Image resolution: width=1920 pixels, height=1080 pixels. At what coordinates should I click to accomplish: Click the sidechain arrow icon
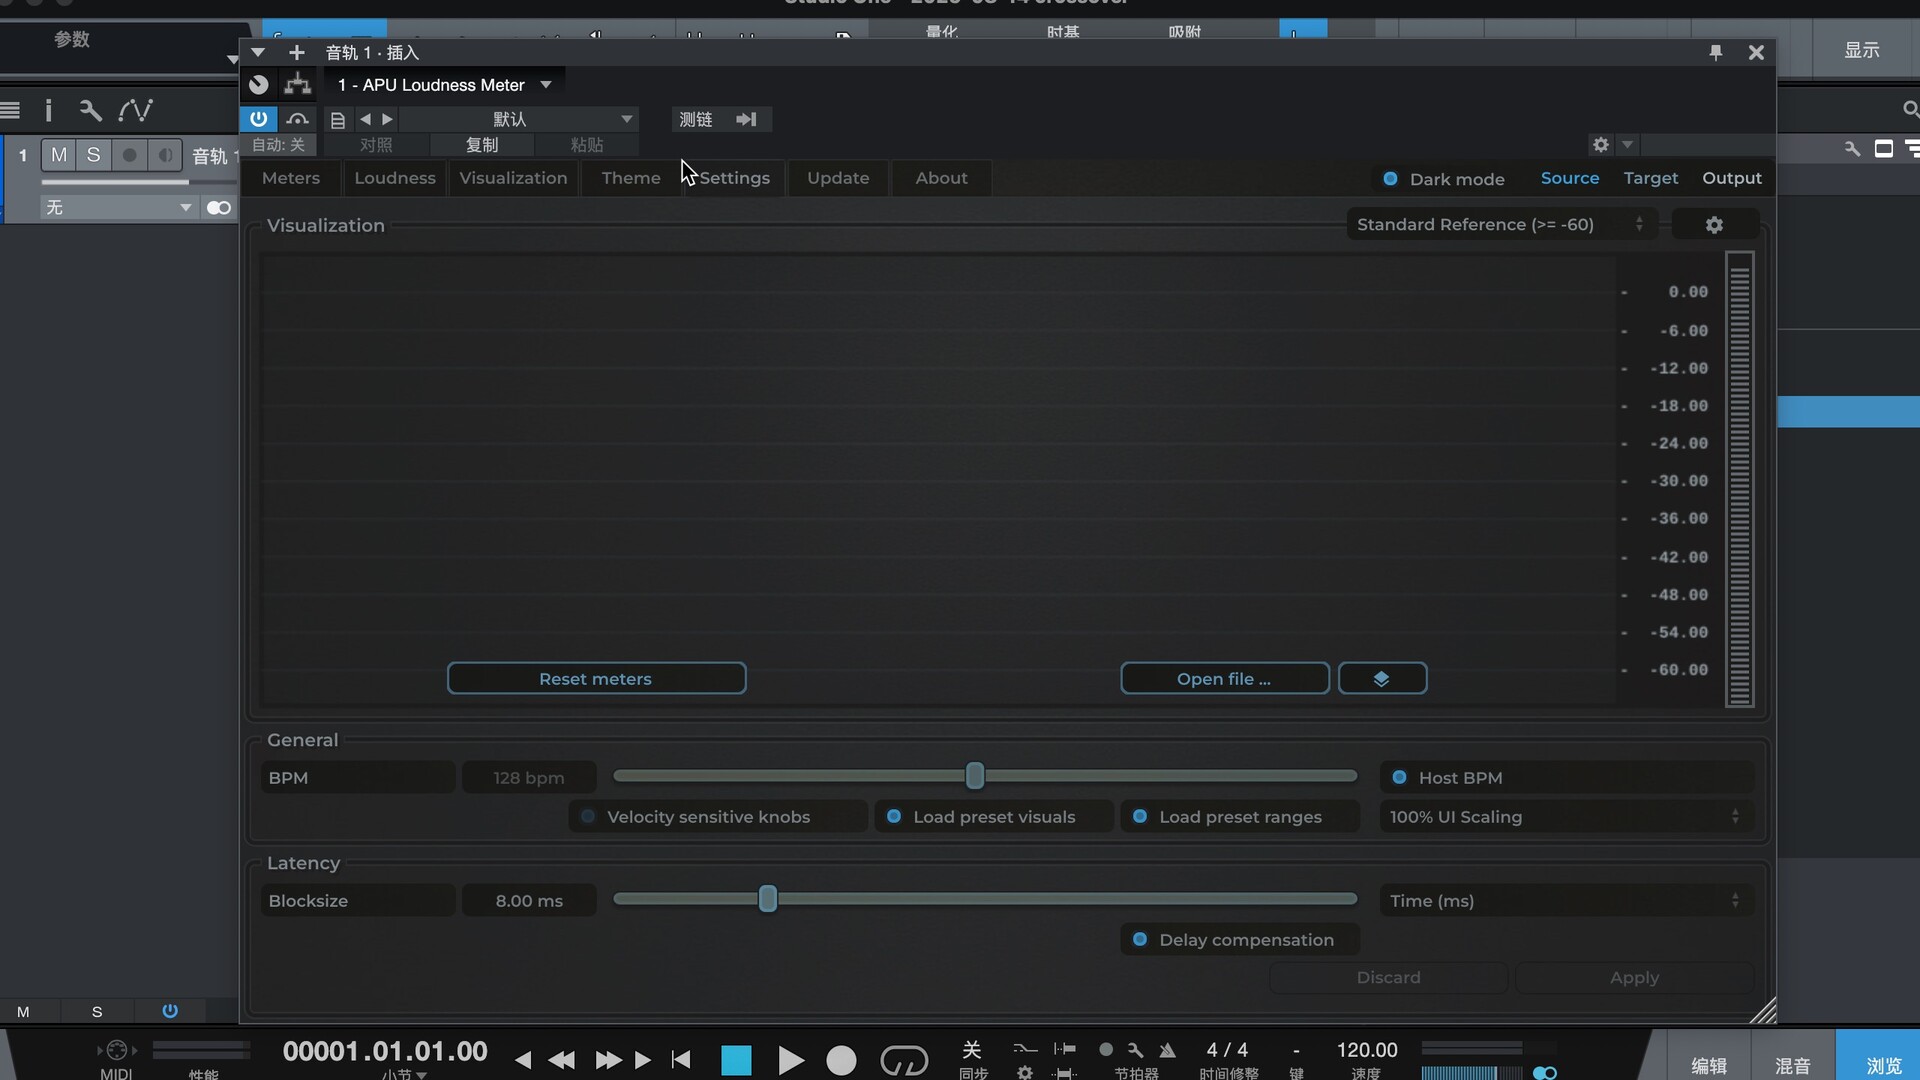tap(746, 119)
